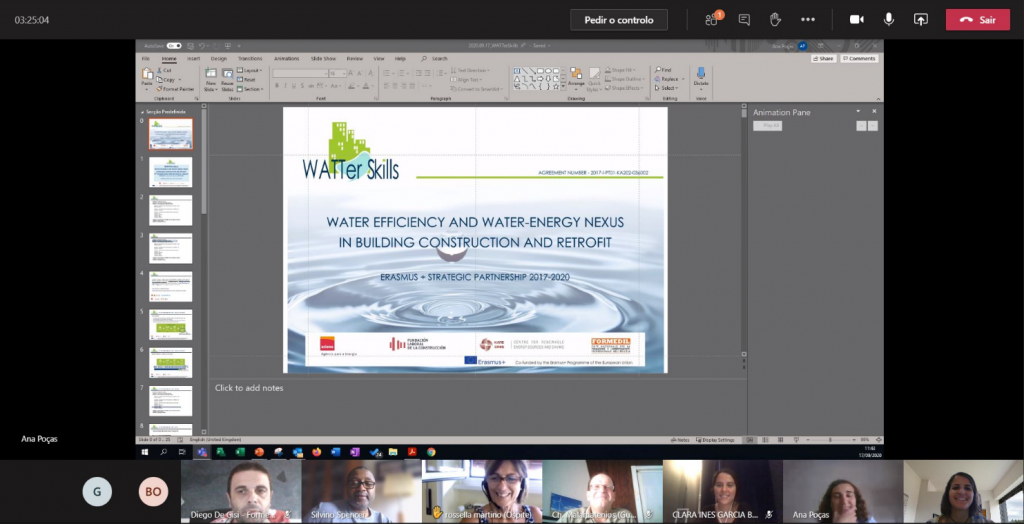
Task: Toggle the Teams camera on or off
Action: click(856, 20)
